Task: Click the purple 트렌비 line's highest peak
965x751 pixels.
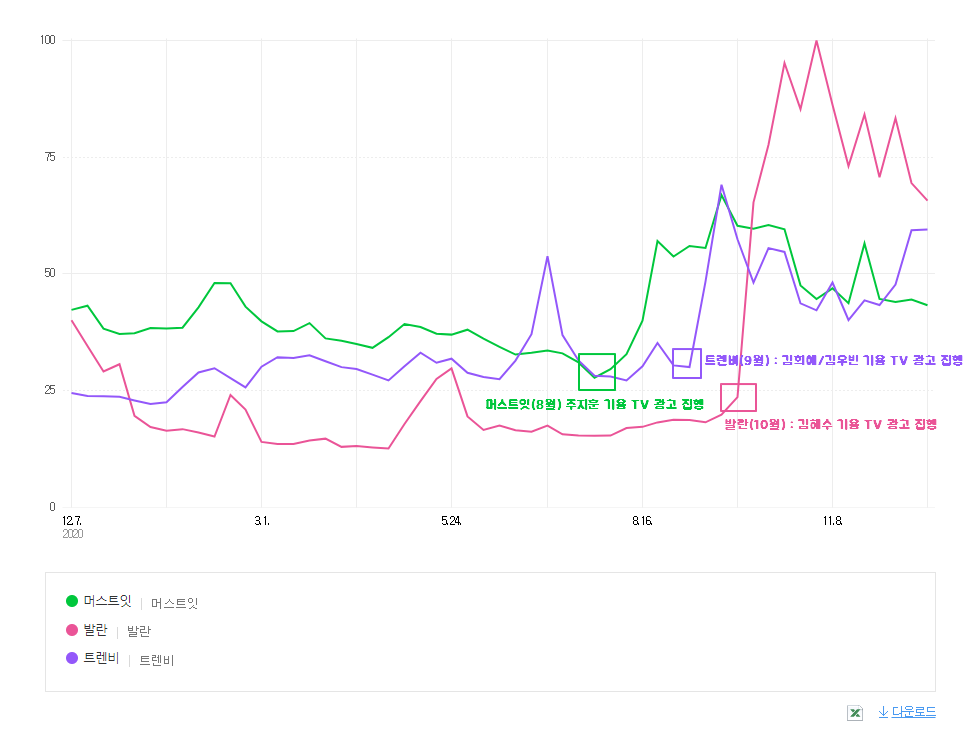Action: [721, 185]
